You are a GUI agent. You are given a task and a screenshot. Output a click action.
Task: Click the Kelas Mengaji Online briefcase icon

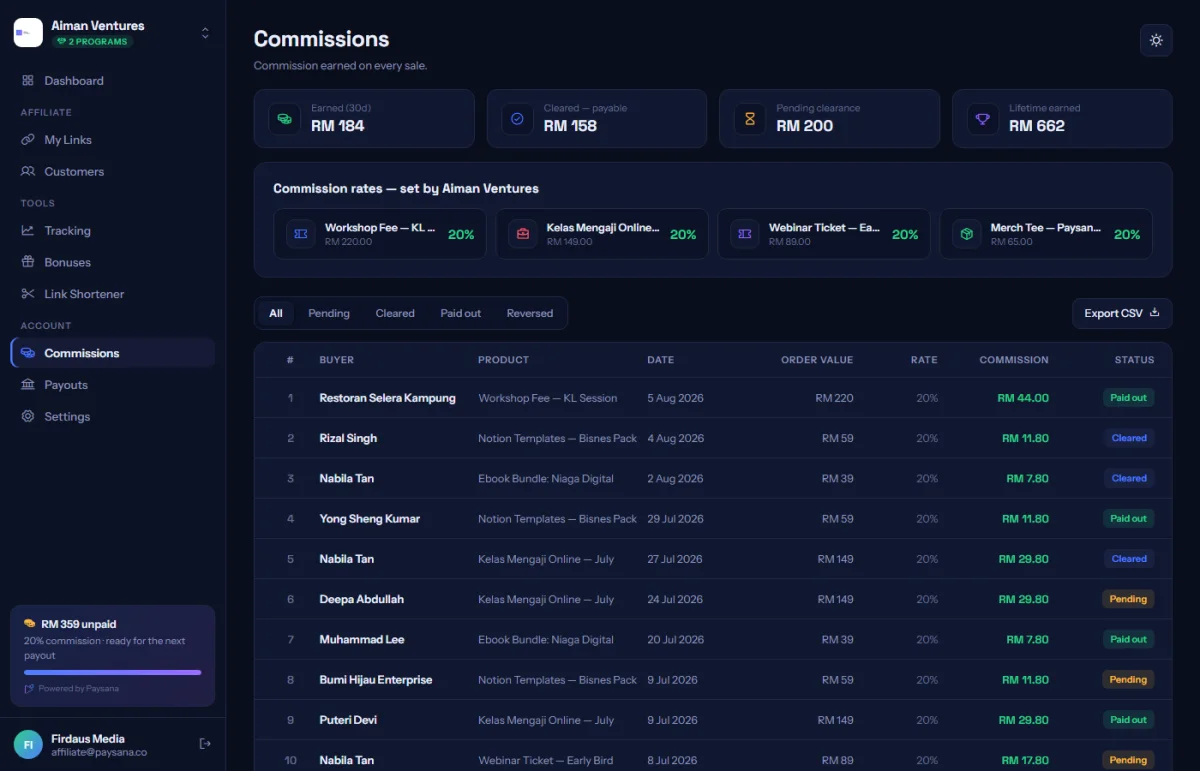522,234
